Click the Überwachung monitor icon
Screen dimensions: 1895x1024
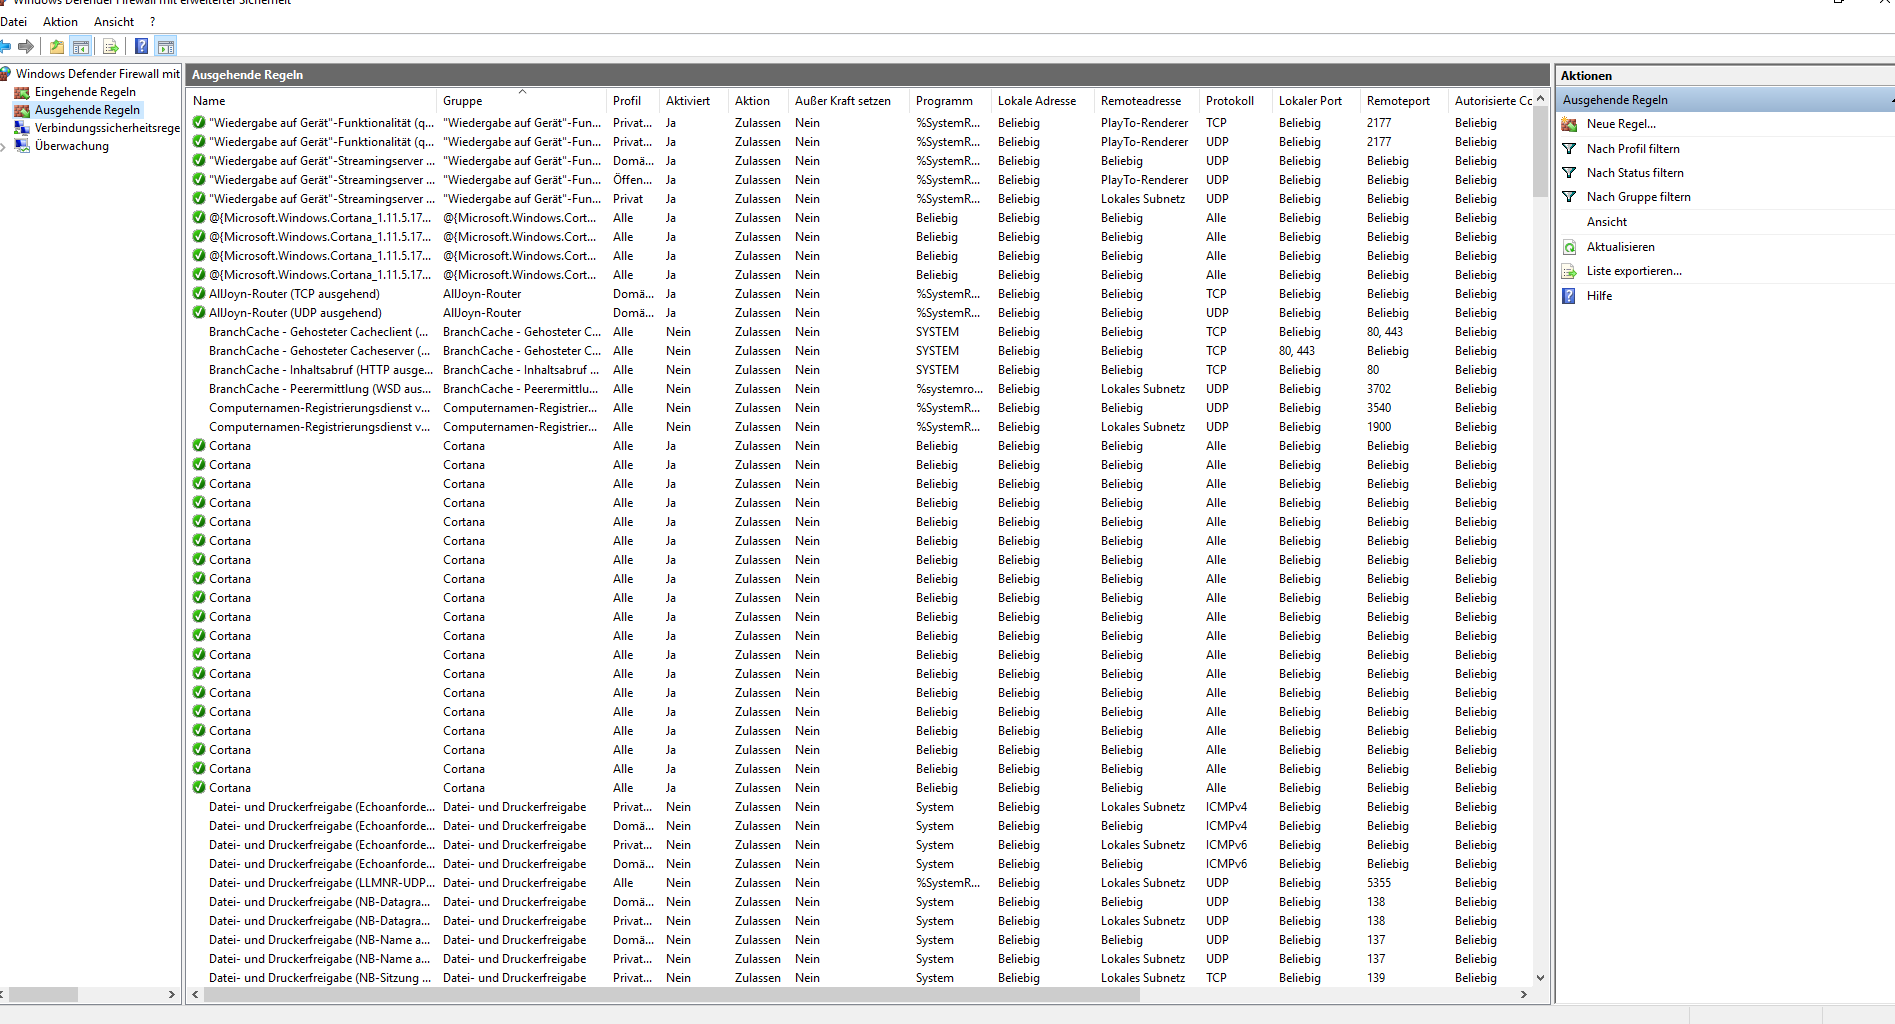22,146
